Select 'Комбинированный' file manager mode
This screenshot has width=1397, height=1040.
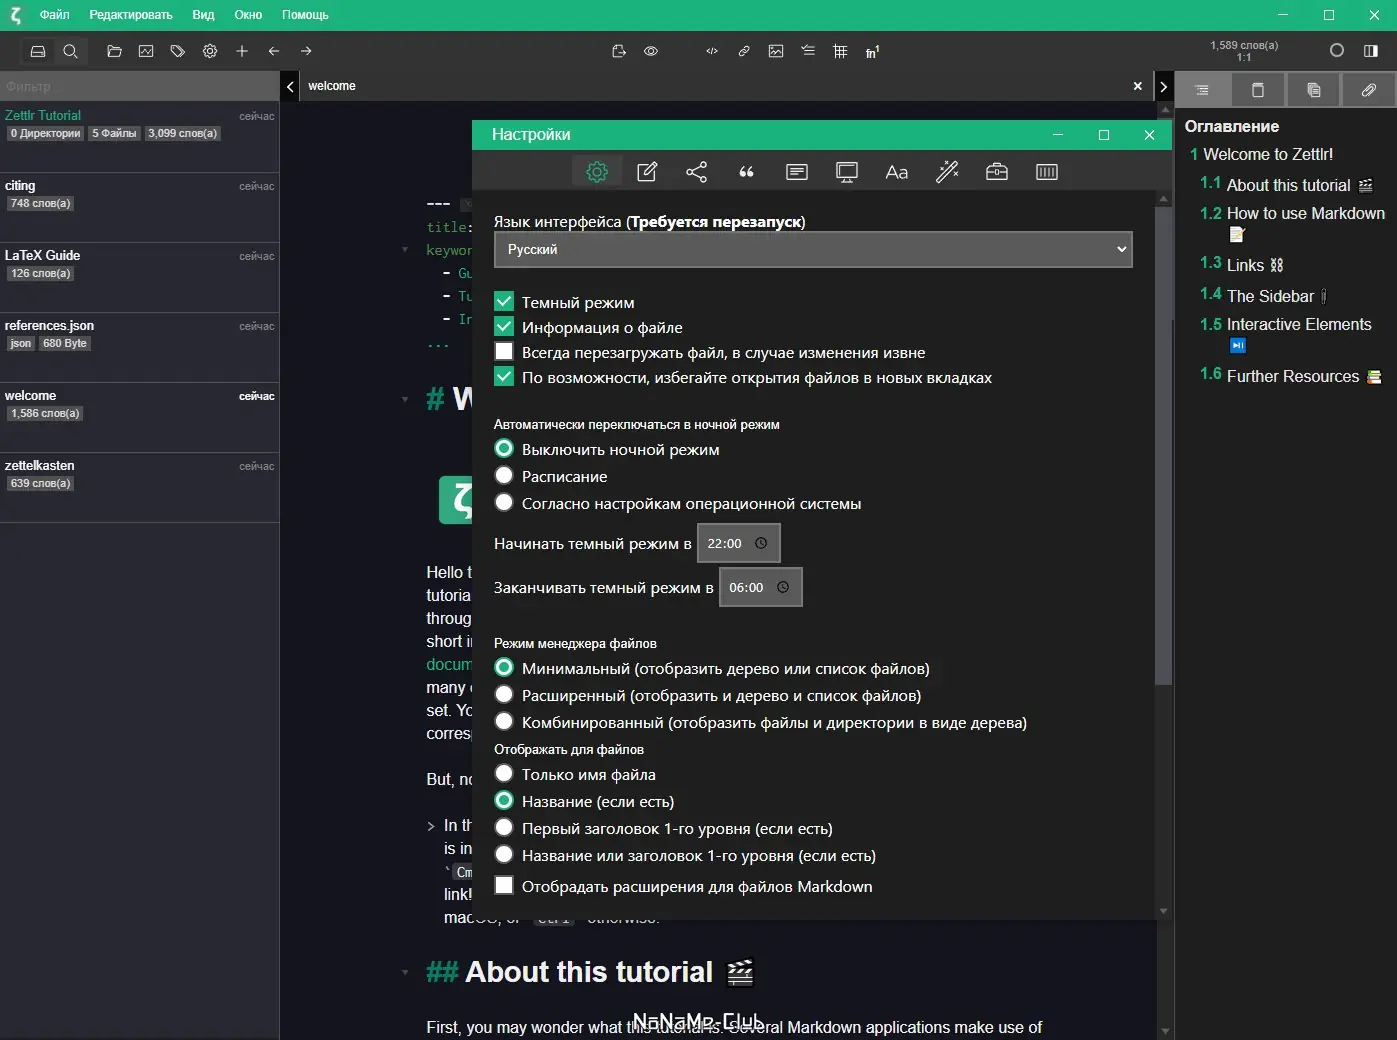click(x=504, y=721)
